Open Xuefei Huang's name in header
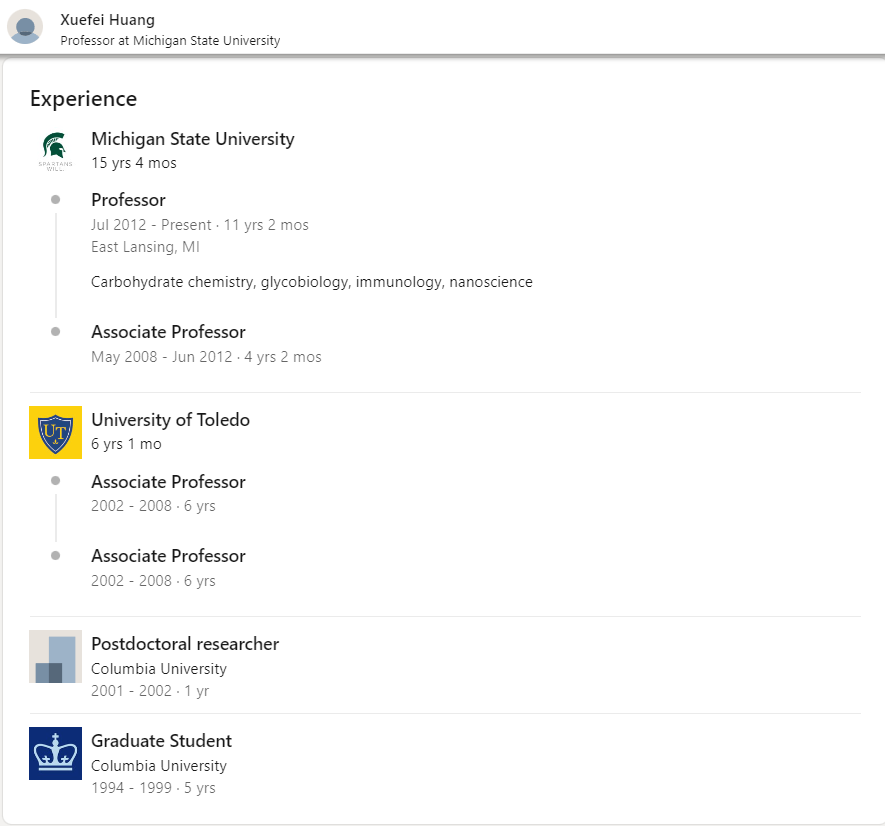 107,20
